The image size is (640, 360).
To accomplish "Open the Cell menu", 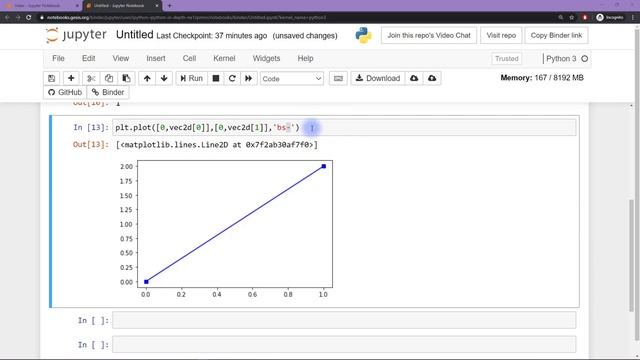I will 189,58.
